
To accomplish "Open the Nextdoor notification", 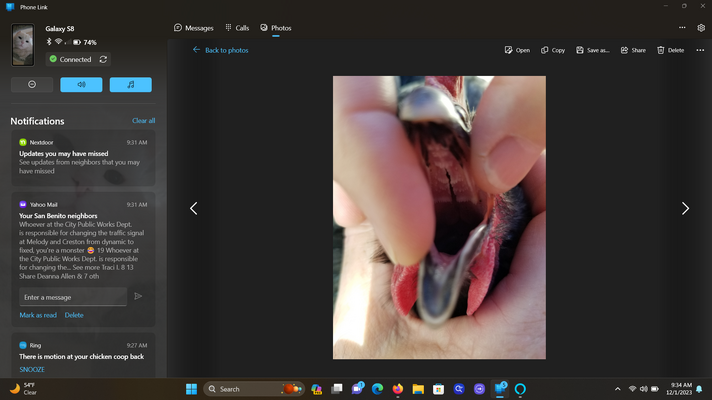I will 83,158.
